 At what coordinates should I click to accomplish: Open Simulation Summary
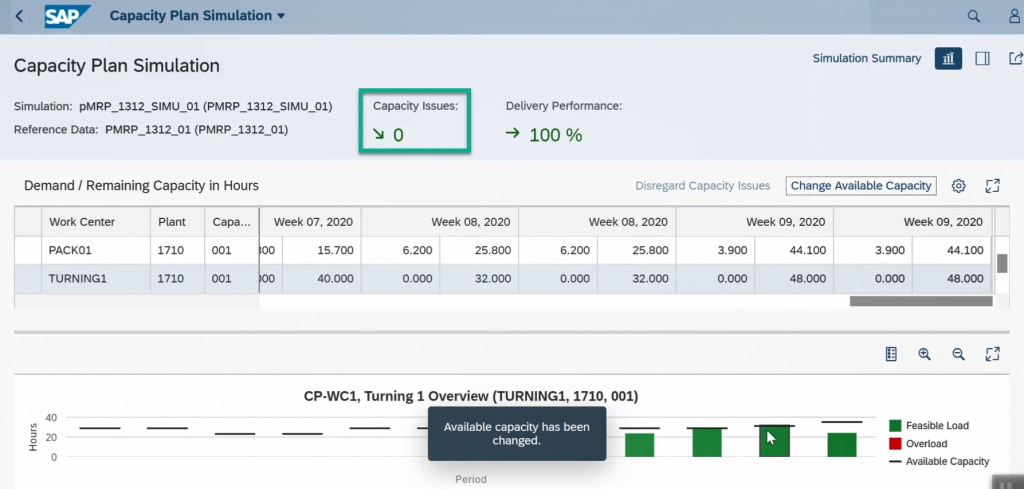[867, 58]
